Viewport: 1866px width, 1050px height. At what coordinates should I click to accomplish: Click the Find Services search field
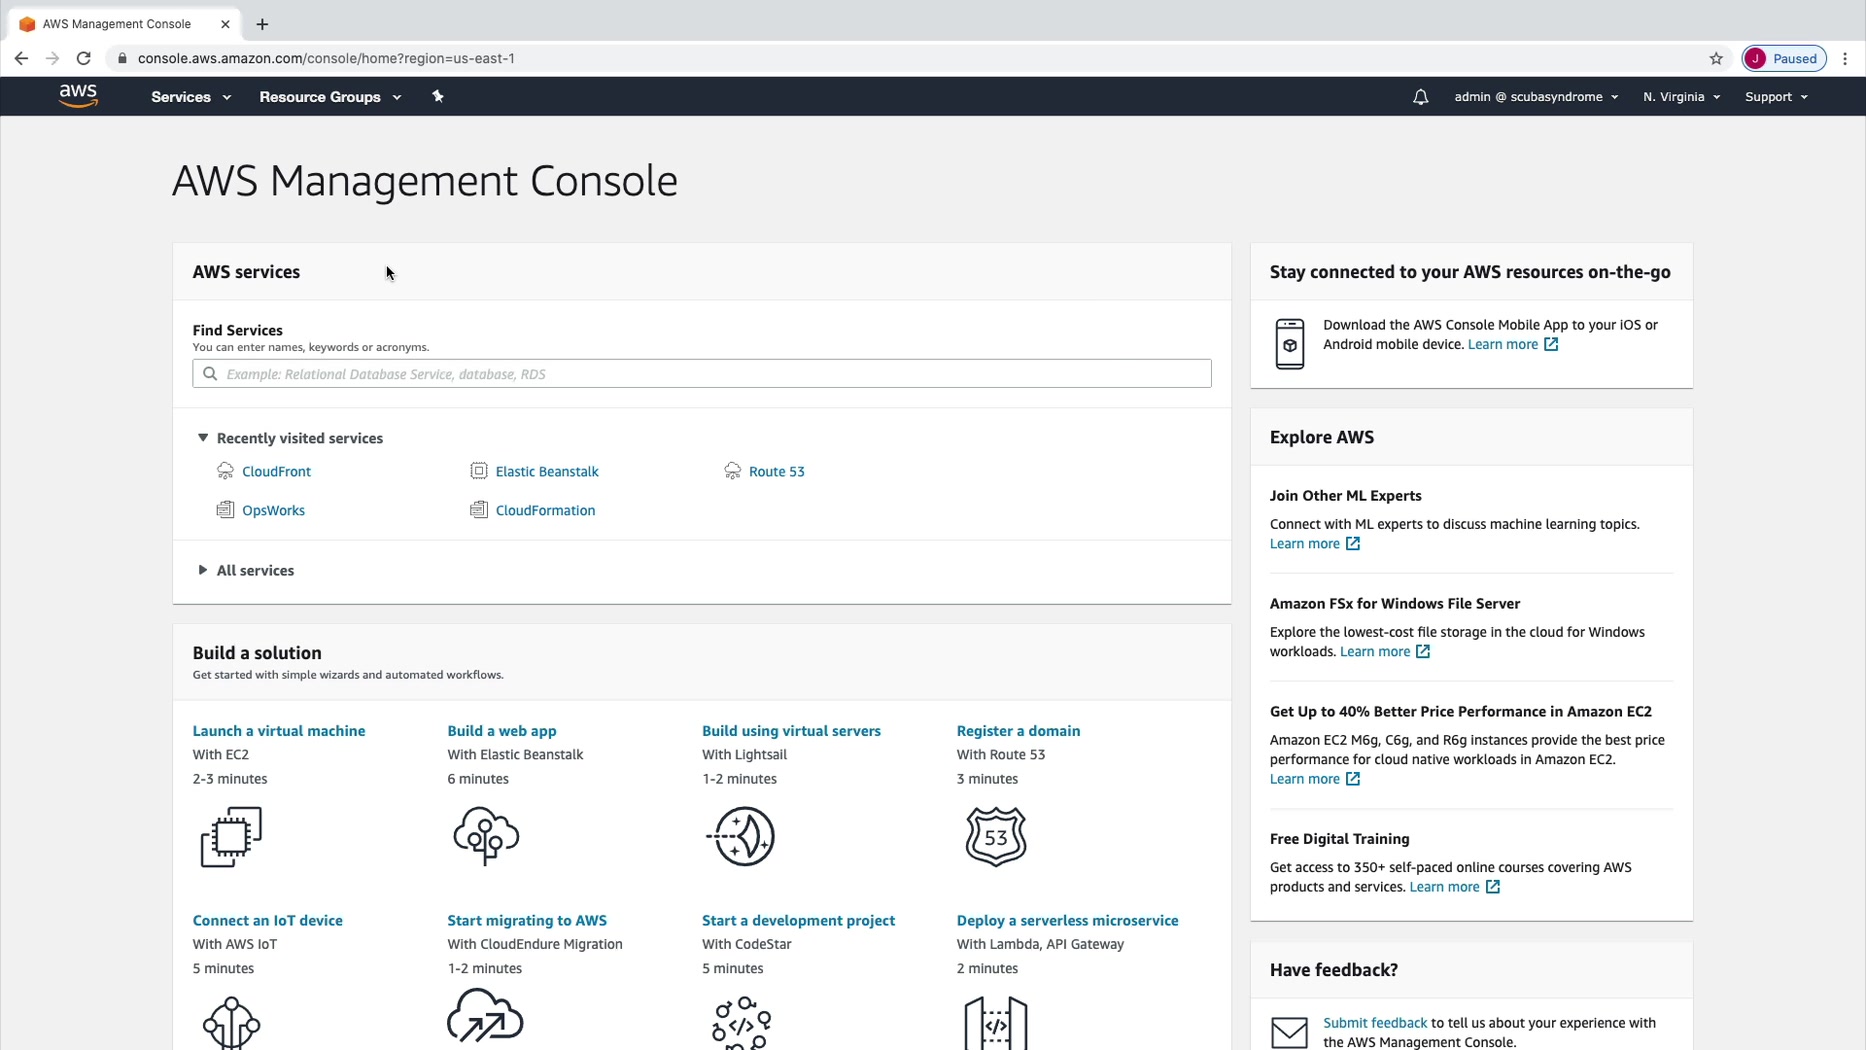coord(702,374)
